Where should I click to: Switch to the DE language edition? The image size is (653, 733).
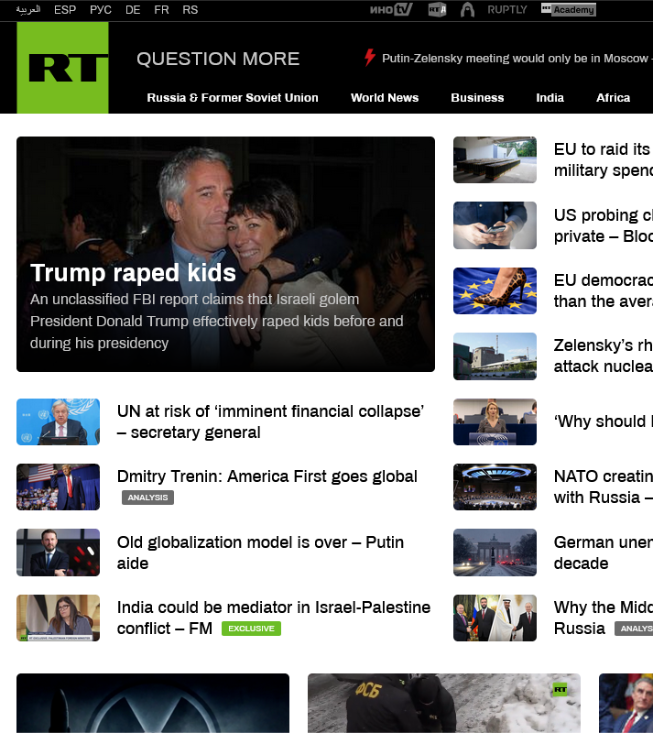(x=133, y=10)
